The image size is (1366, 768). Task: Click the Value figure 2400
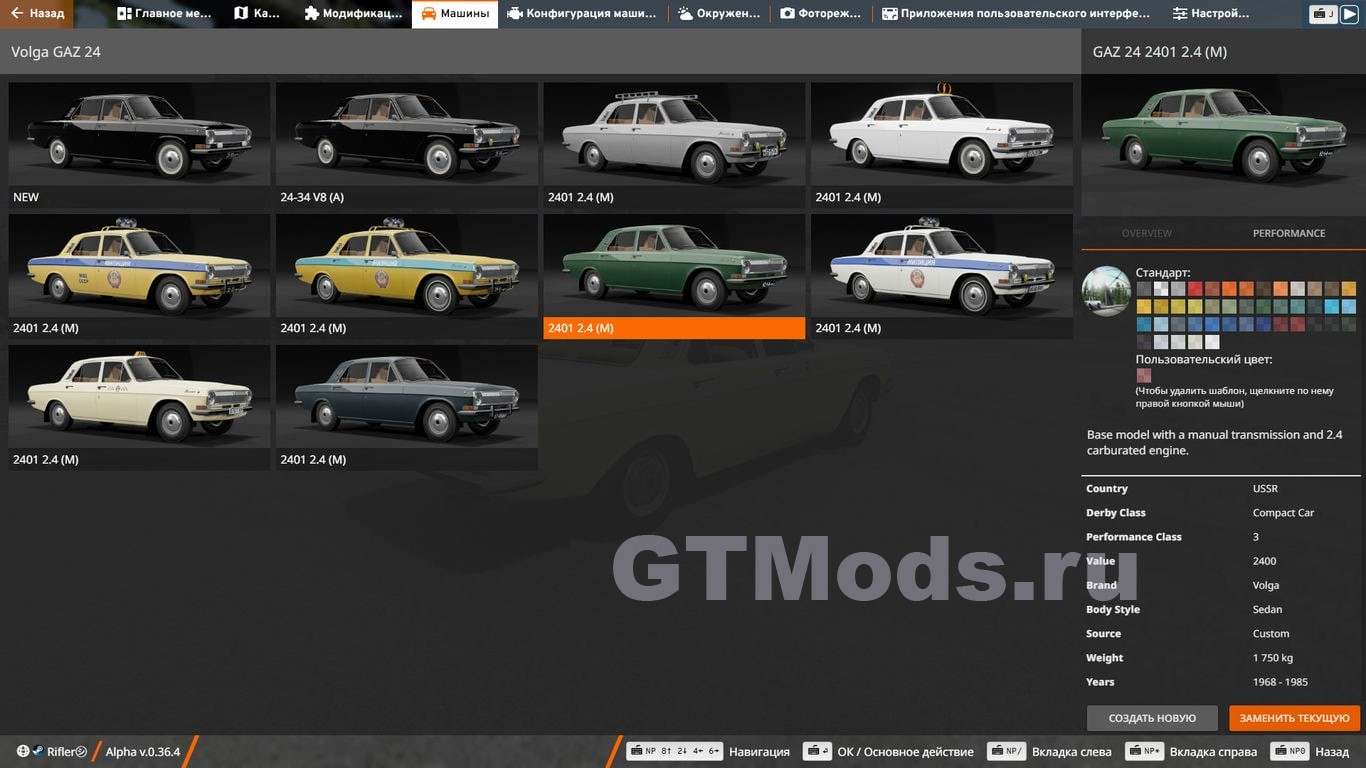[x=1264, y=561]
